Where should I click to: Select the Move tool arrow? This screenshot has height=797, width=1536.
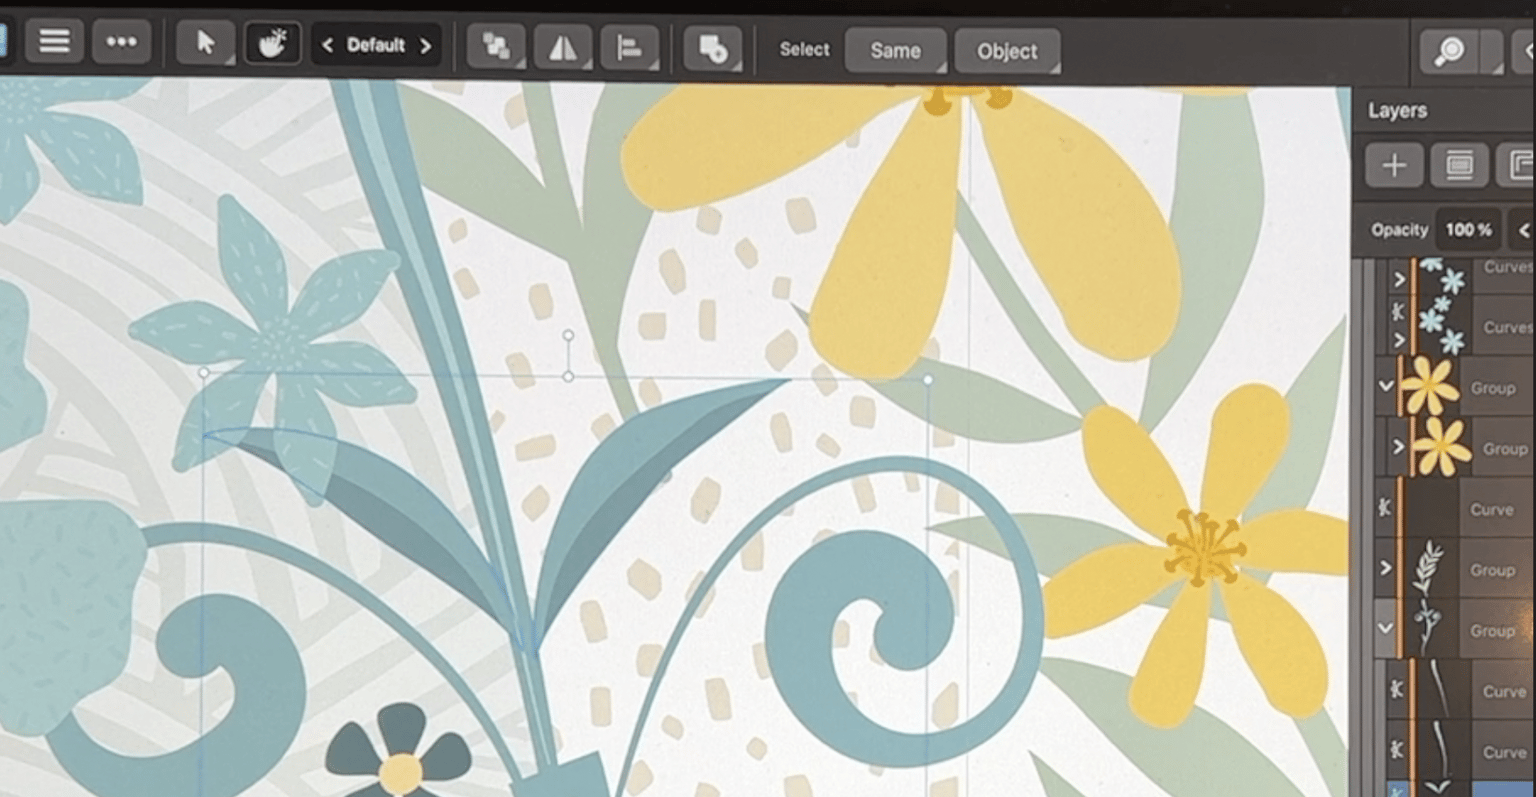click(205, 43)
